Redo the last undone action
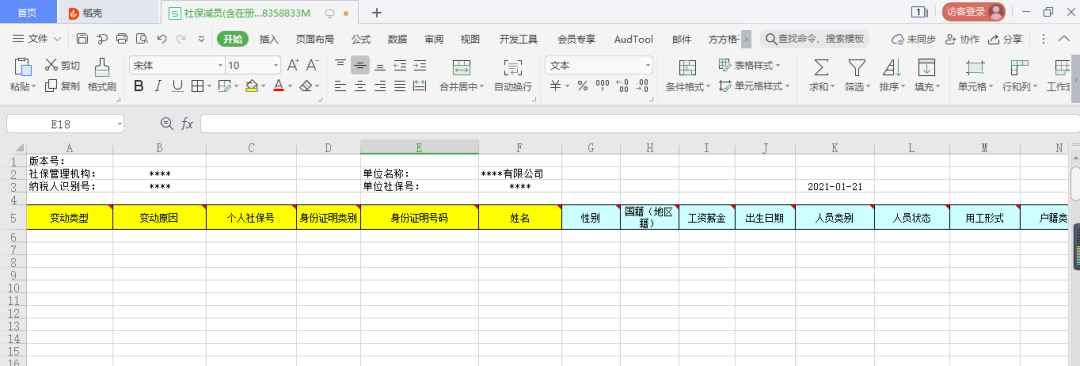The height and width of the screenshot is (366, 1080). pyautogui.click(x=182, y=39)
